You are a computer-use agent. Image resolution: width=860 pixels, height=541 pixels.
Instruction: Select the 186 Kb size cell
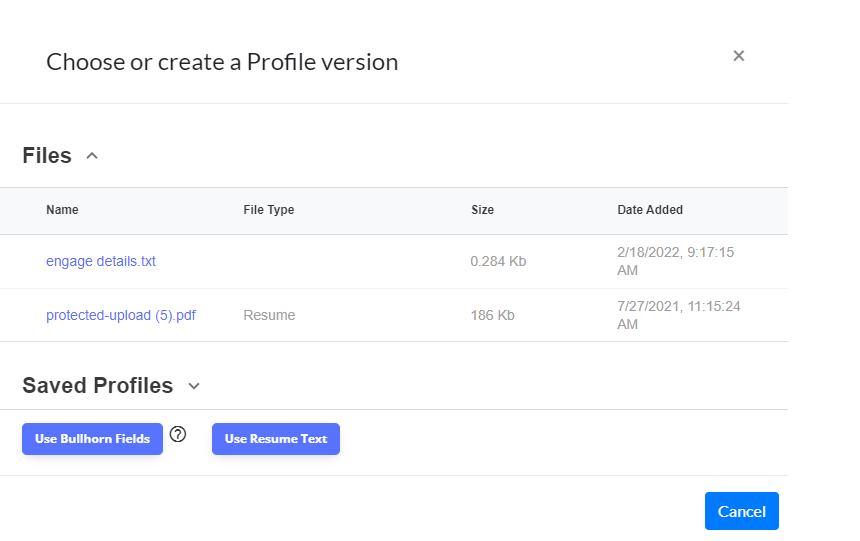pyautogui.click(x=493, y=315)
